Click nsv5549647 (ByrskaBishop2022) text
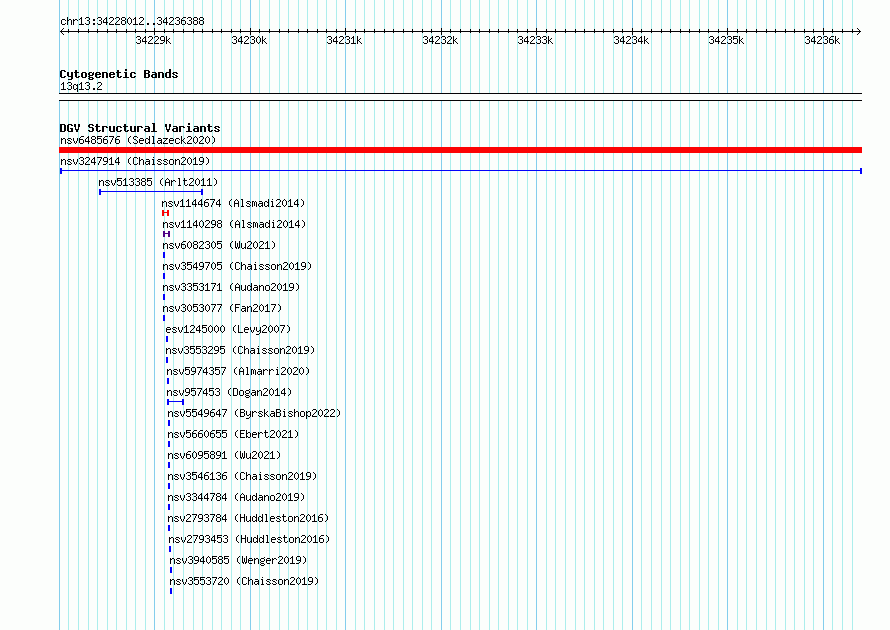Image resolution: width=890 pixels, height=630 pixels. pyautogui.click(x=254, y=413)
